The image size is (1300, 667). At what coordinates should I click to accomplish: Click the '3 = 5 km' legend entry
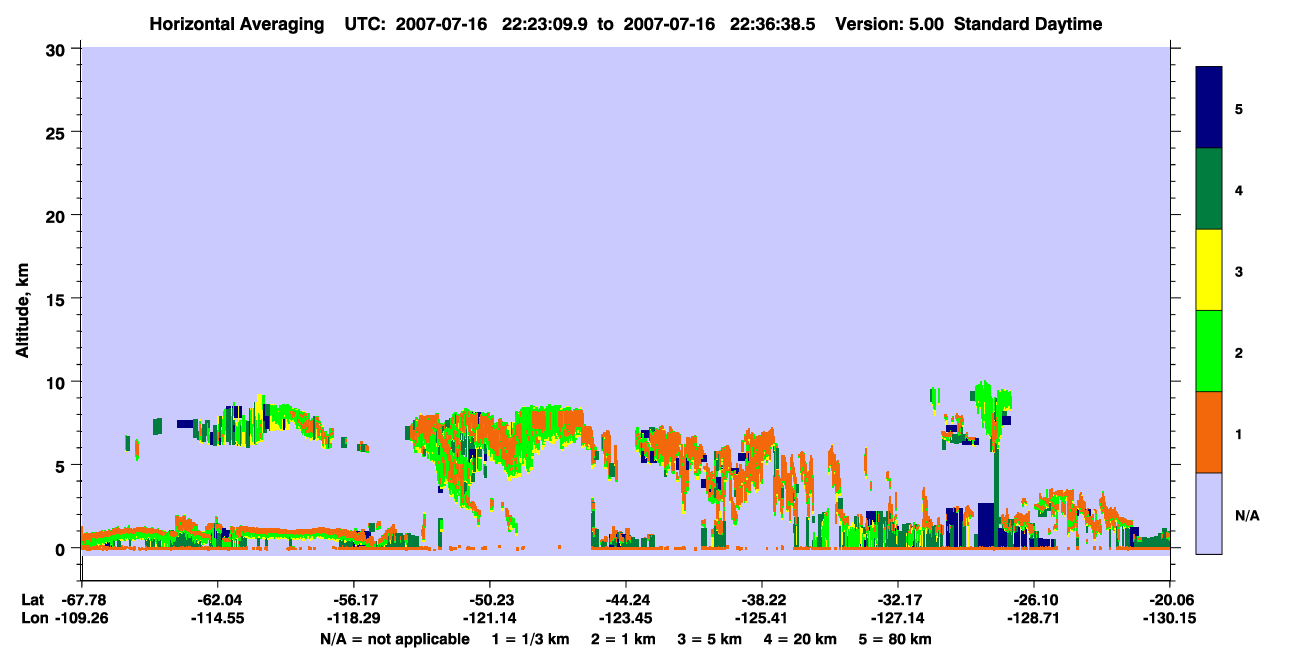click(710, 639)
